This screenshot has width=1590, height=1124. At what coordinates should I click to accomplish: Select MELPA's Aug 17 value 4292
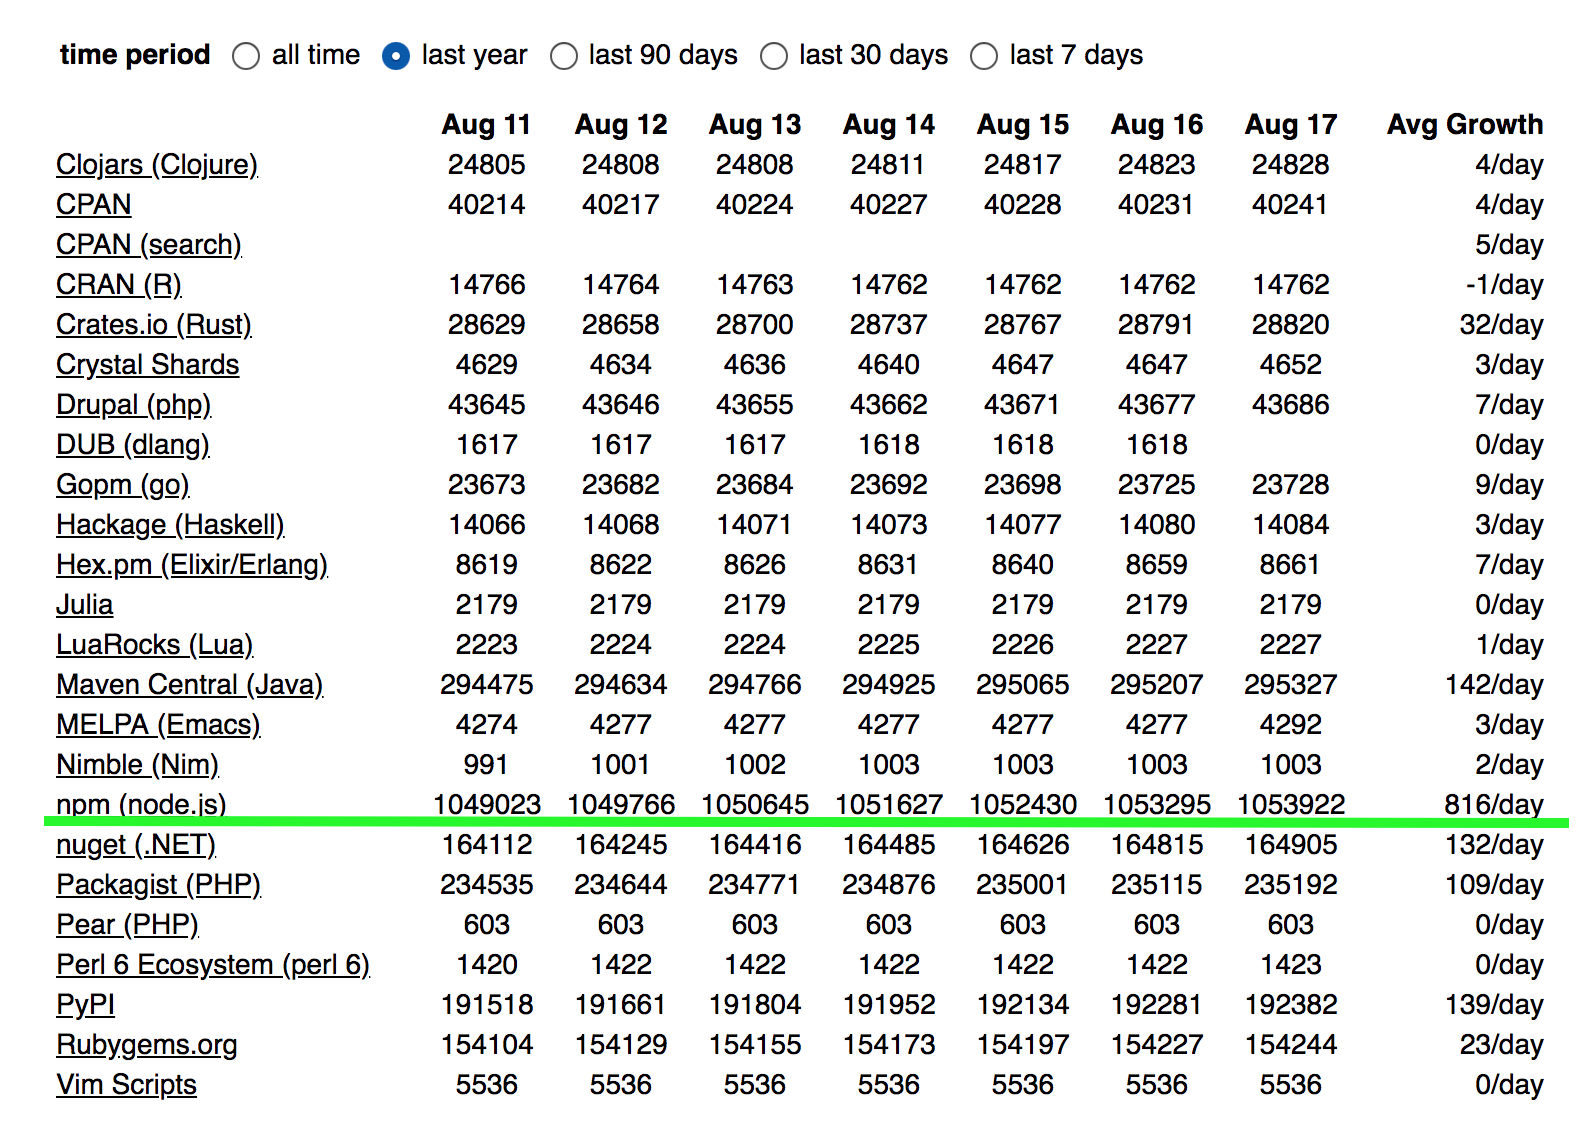click(1291, 725)
